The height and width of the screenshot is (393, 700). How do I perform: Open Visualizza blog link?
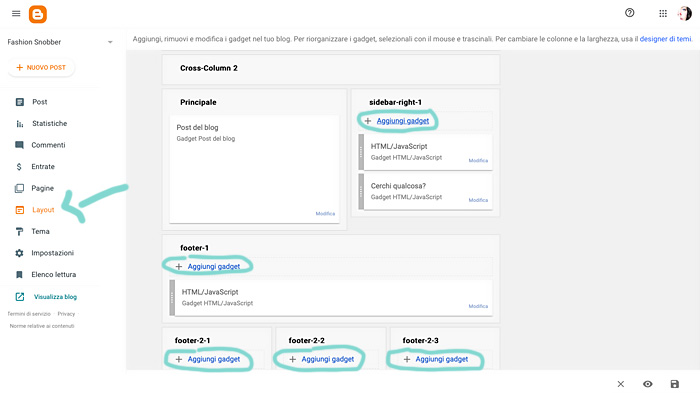pyautogui.click(x=55, y=297)
